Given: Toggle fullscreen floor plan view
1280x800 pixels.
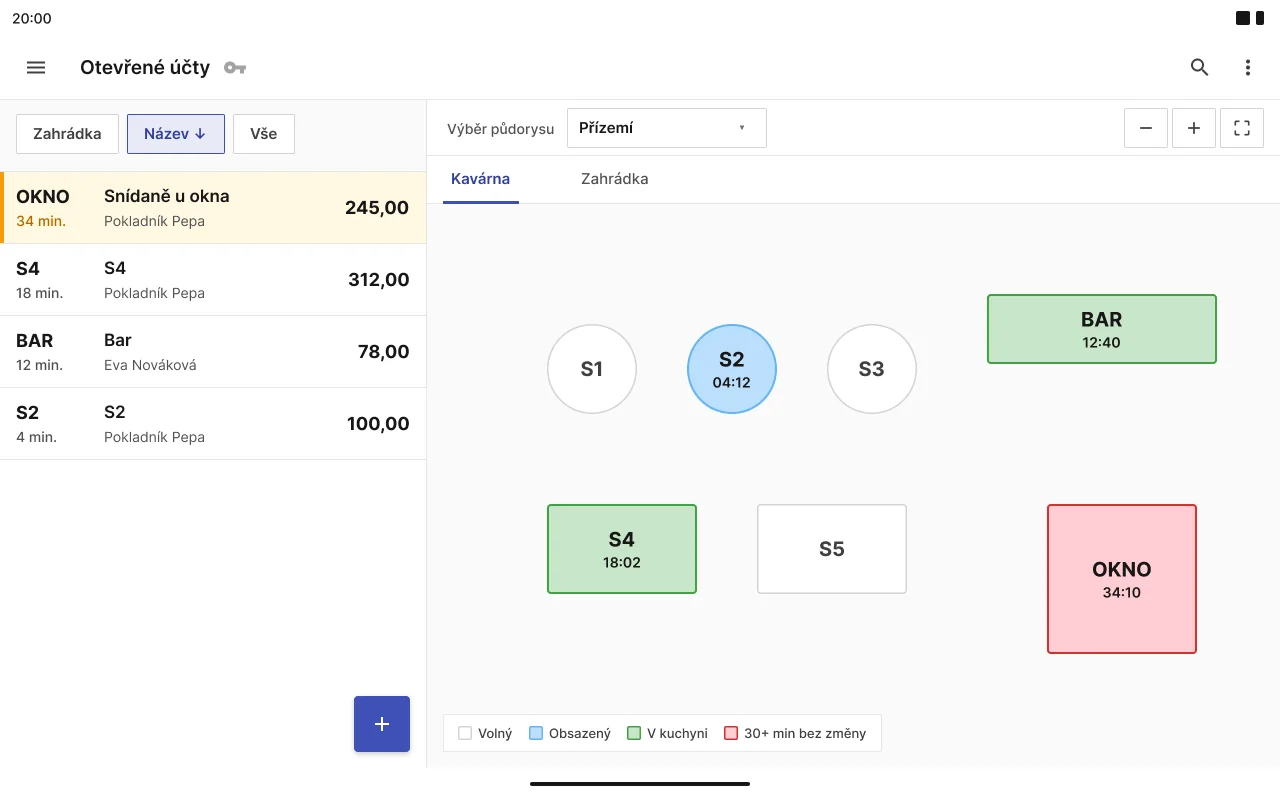Looking at the screenshot, I should (1242, 128).
